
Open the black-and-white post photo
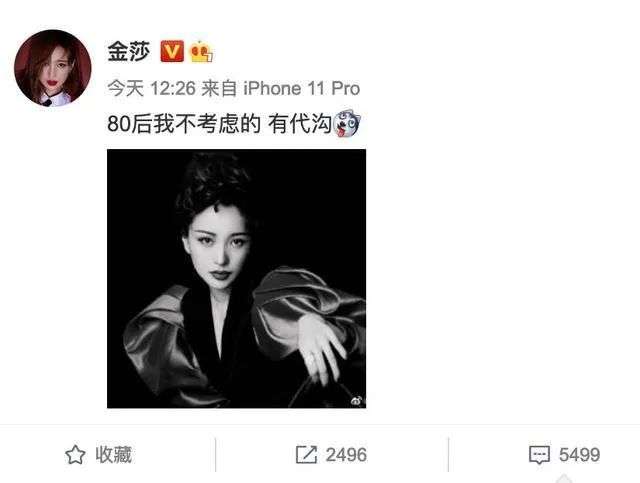coord(236,278)
